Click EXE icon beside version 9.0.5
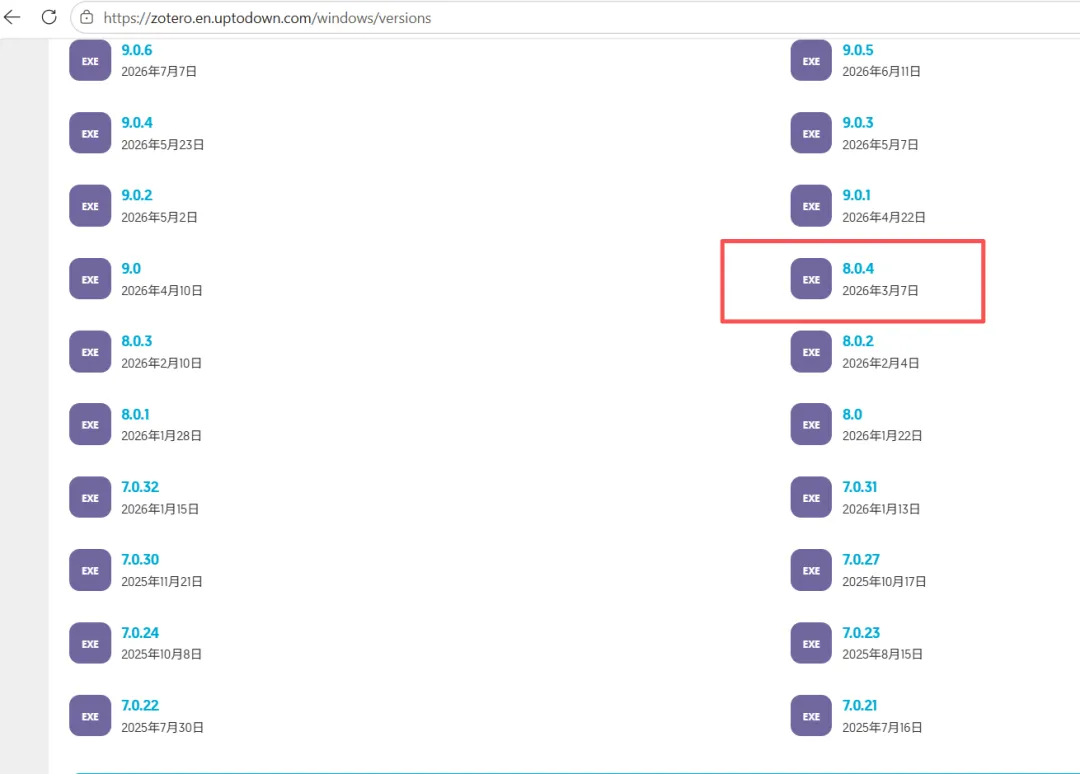This screenshot has width=1080, height=774. pyautogui.click(x=811, y=61)
